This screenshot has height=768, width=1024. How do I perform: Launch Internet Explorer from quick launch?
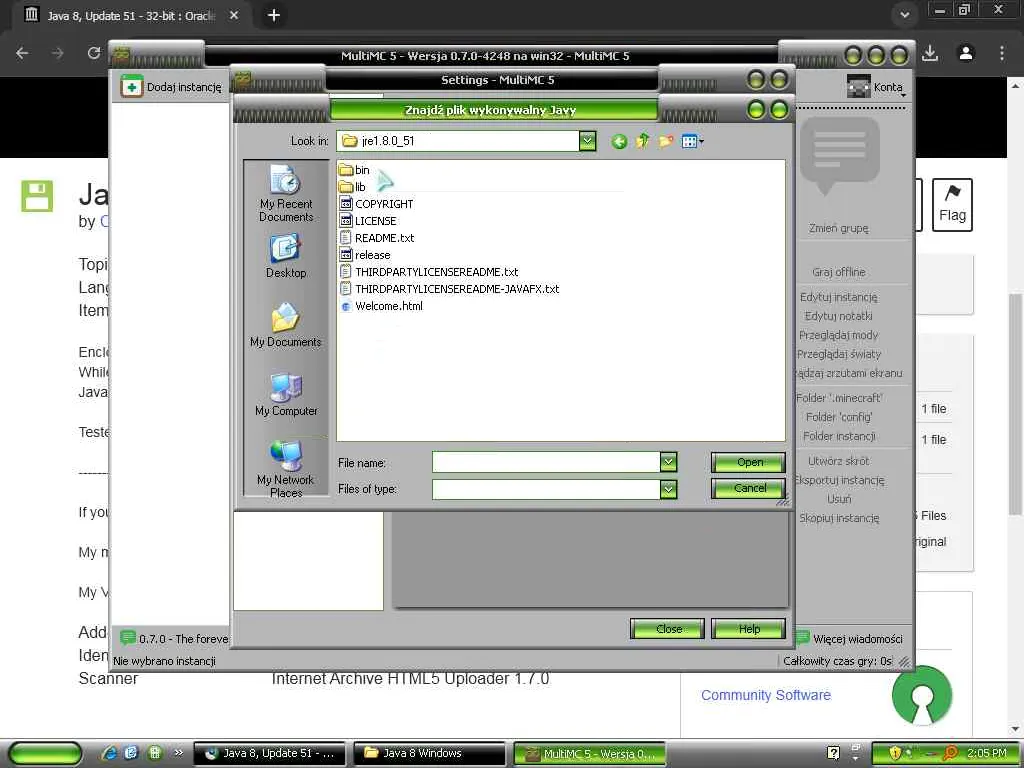click(110, 753)
